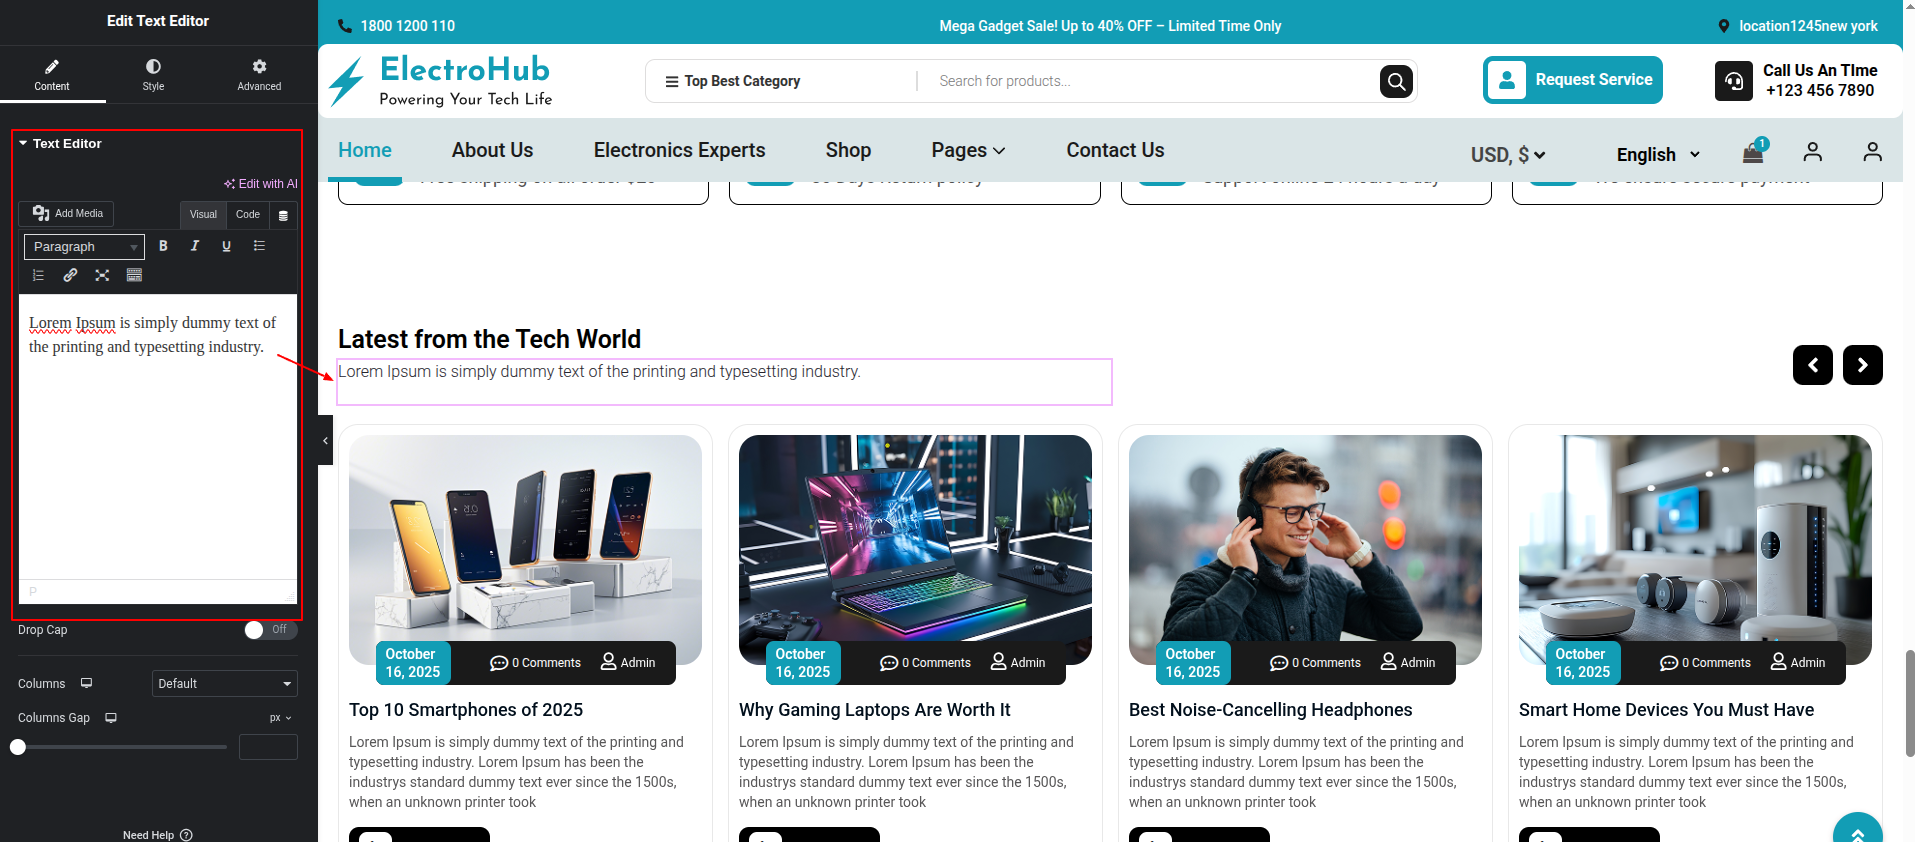Viewport: 1915px width, 842px height.
Task: Switch to the Style tab
Action: click(153, 75)
